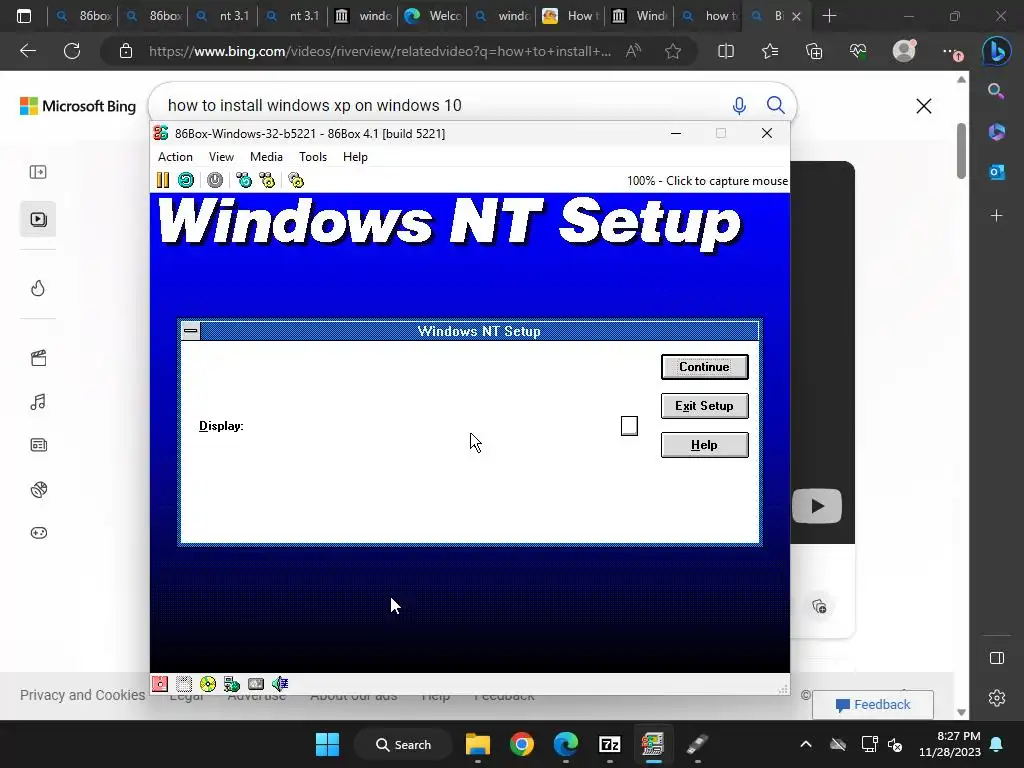The height and width of the screenshot is (768, 1024).
Task: Click the save-to-collection icon below the video
Action: 820,607
